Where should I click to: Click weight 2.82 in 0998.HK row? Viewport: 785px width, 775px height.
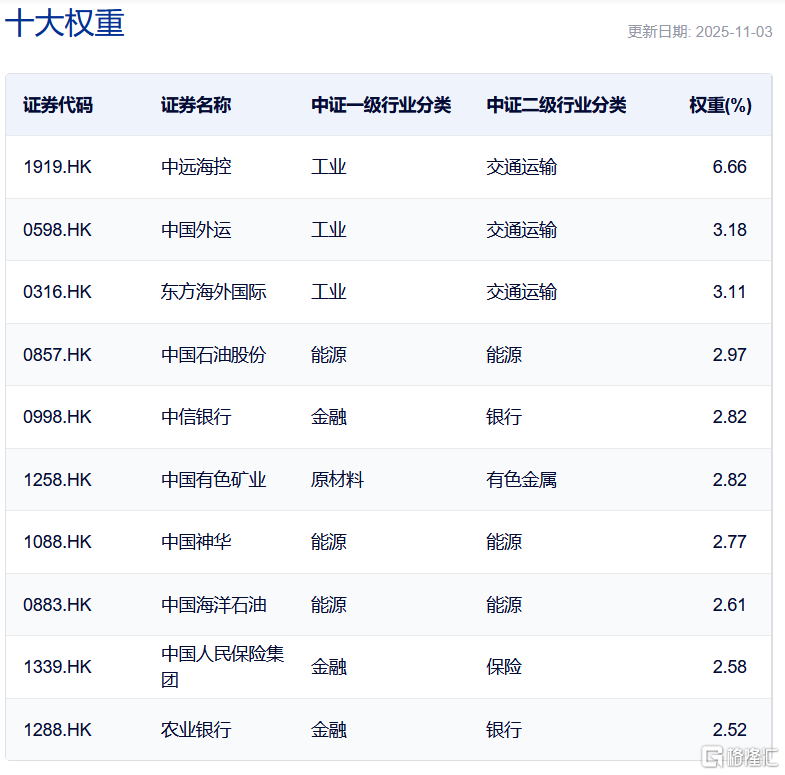(x=729, y=417)
